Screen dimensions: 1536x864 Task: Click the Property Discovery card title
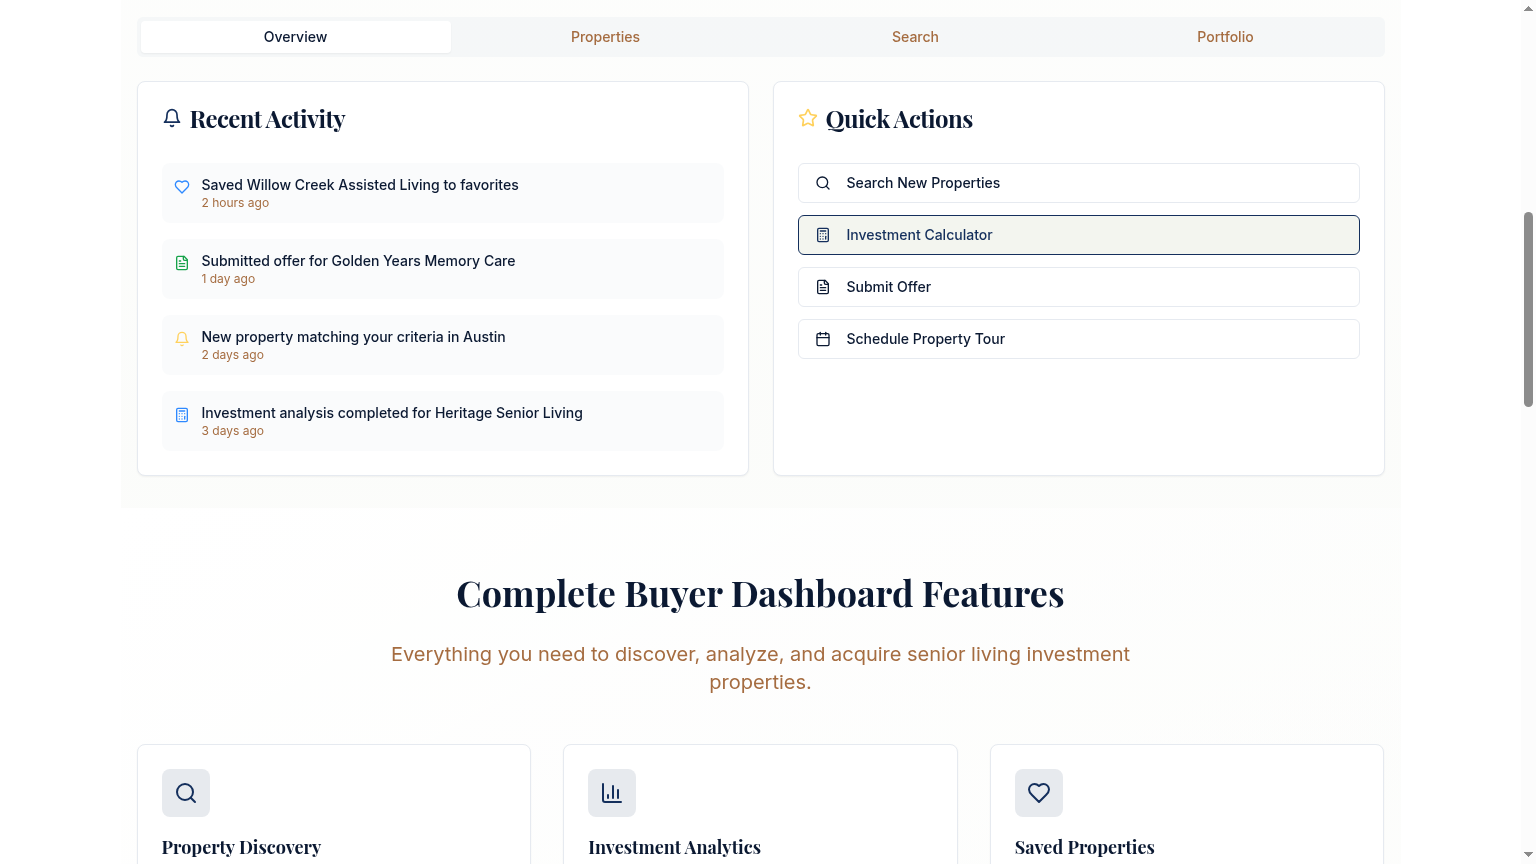241,847
